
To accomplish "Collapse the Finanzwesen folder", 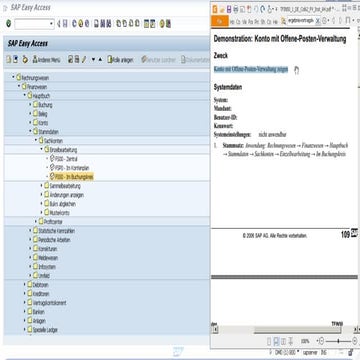I will (19, 86).
